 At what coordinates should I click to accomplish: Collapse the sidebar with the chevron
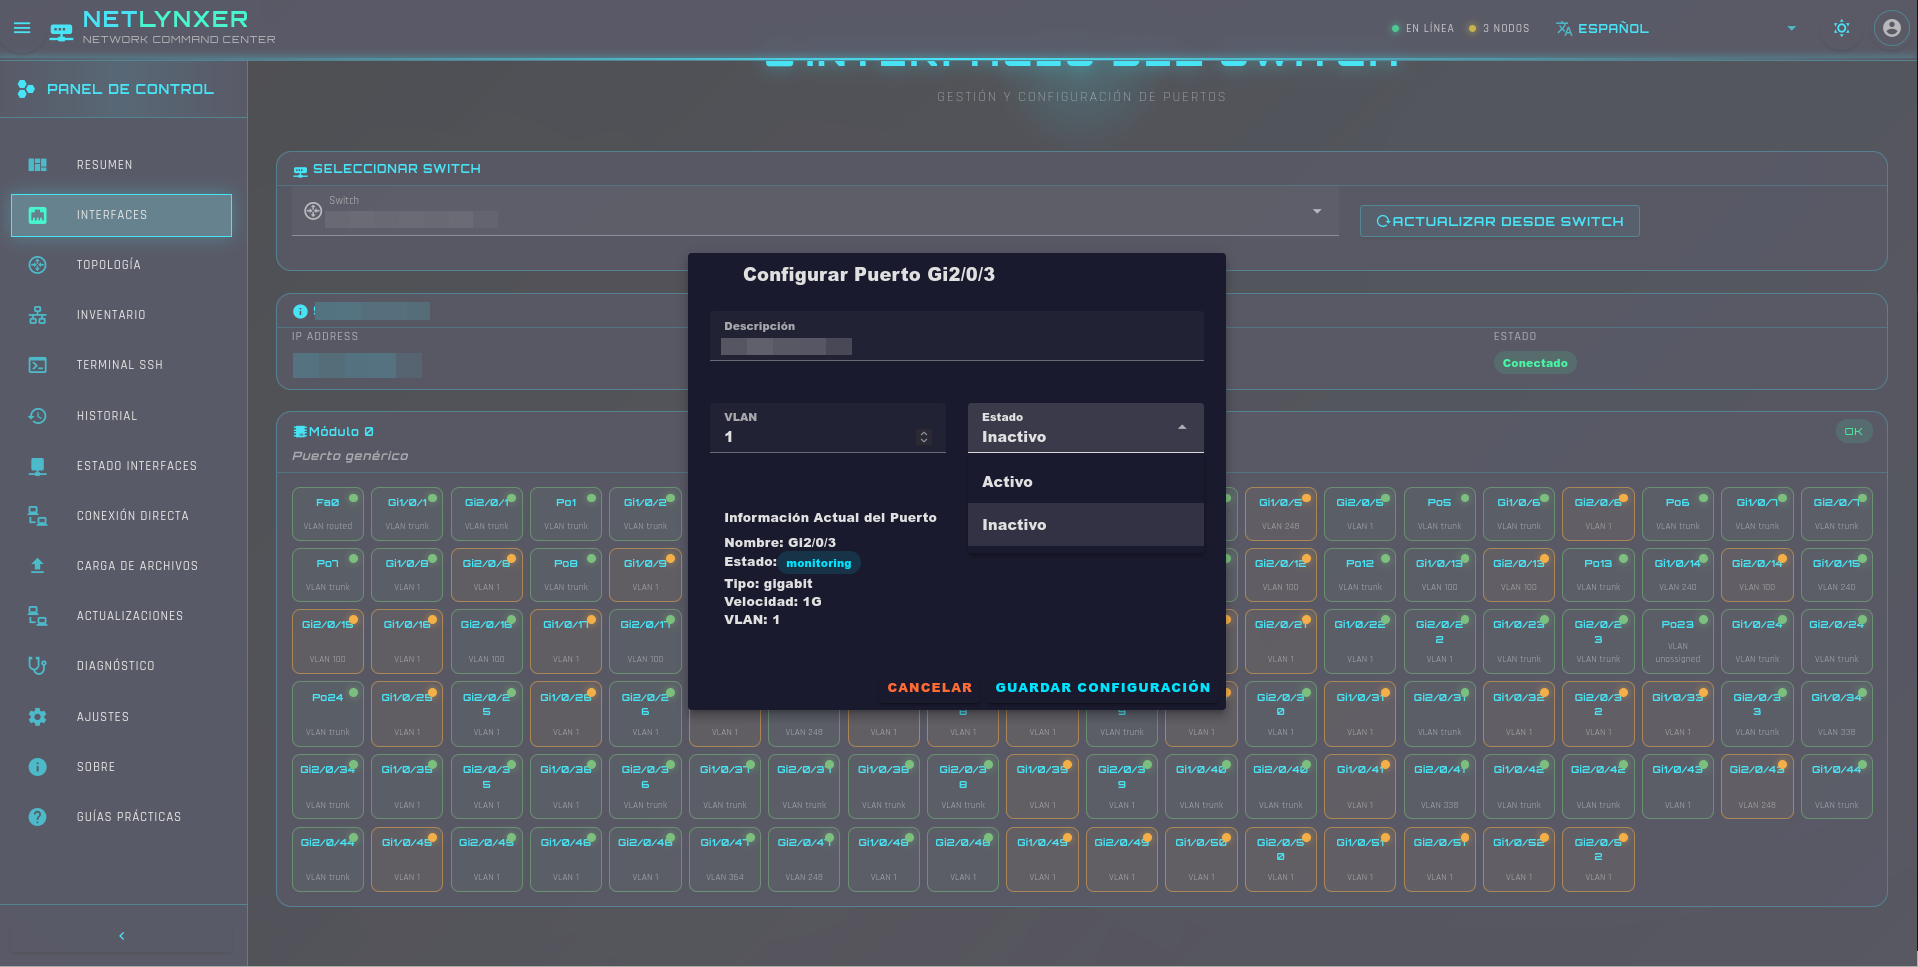pyautogui.click(x=122, y=936)
